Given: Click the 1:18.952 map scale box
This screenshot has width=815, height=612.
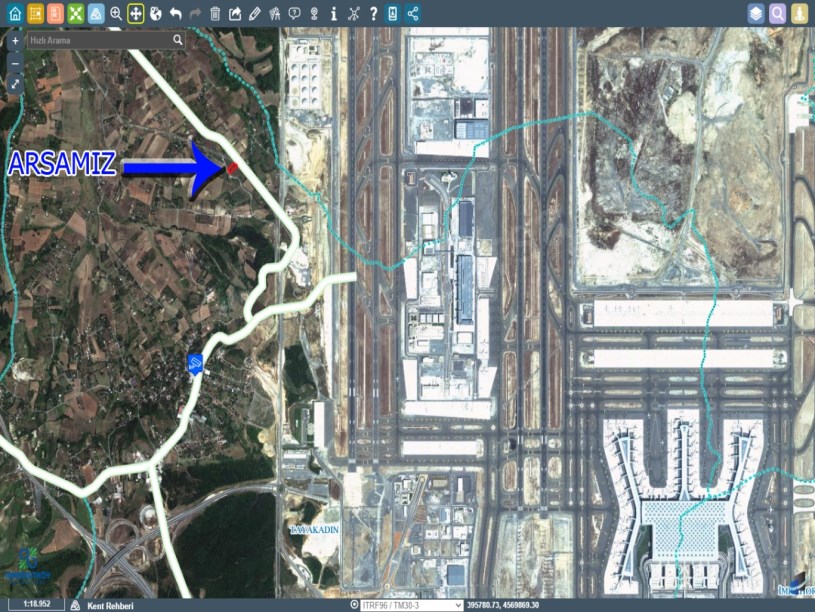Looking at the screenshot, I should (x=37, y=605).
